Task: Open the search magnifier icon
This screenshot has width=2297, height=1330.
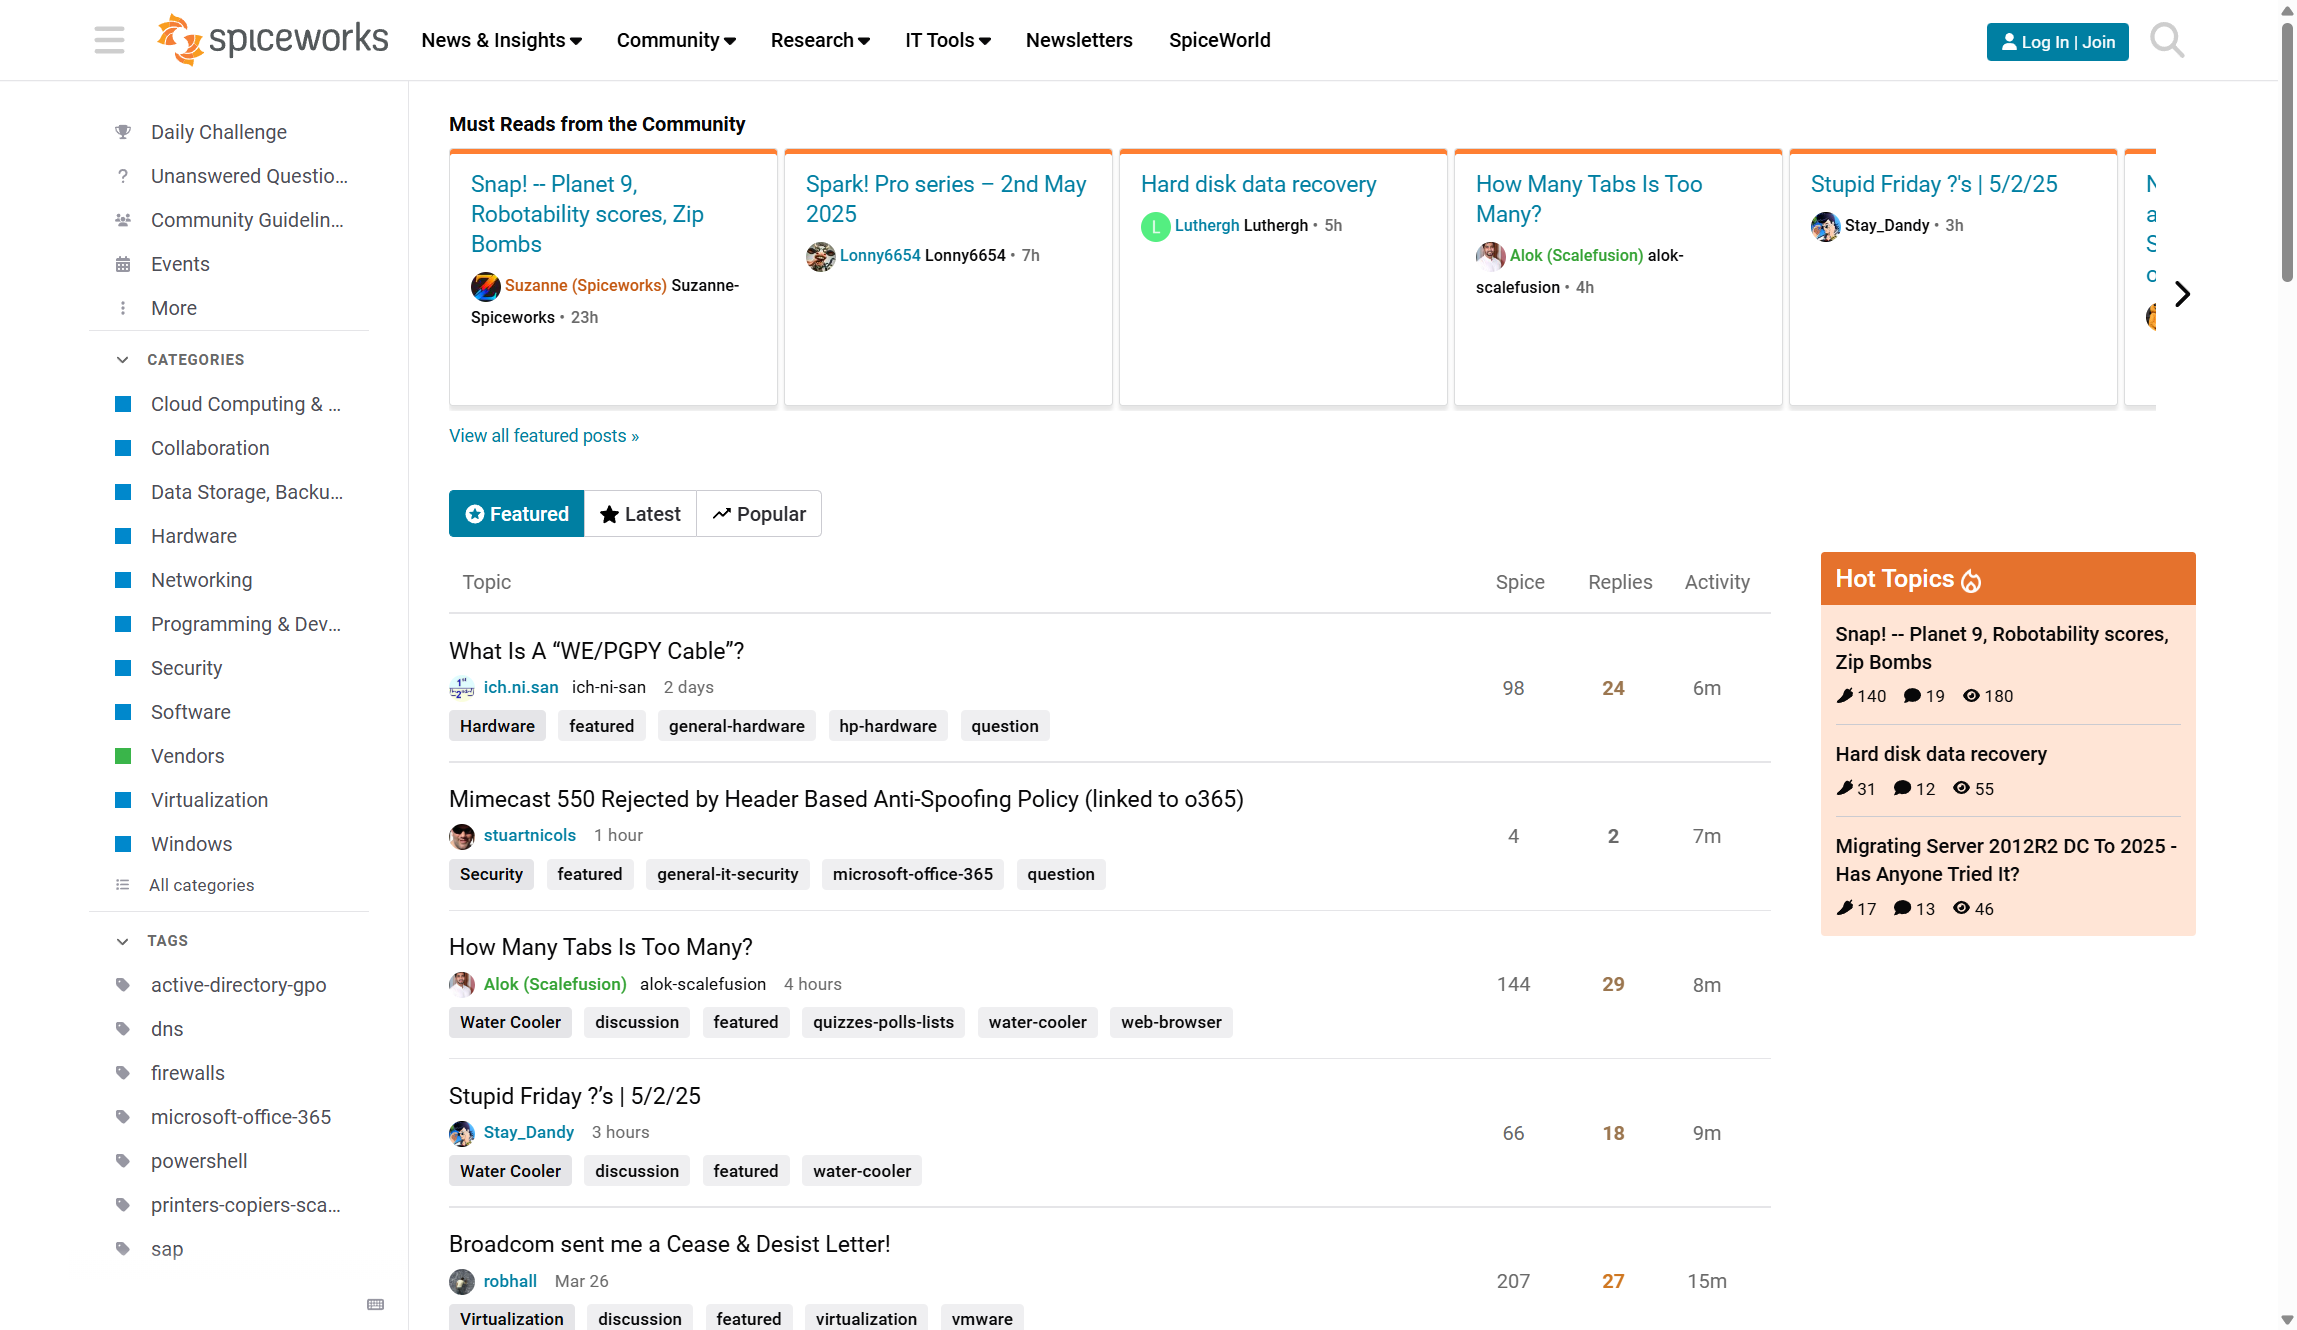Action: [x=2167, y=41]
